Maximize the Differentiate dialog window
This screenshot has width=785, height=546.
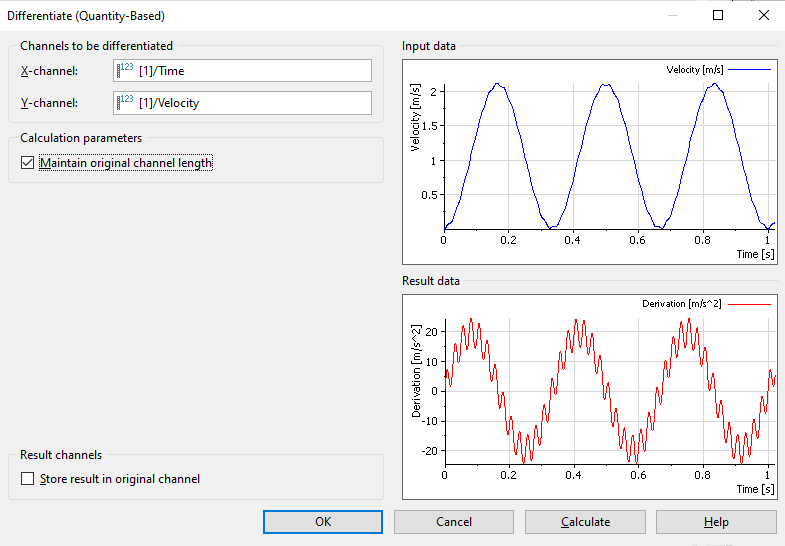718,15
